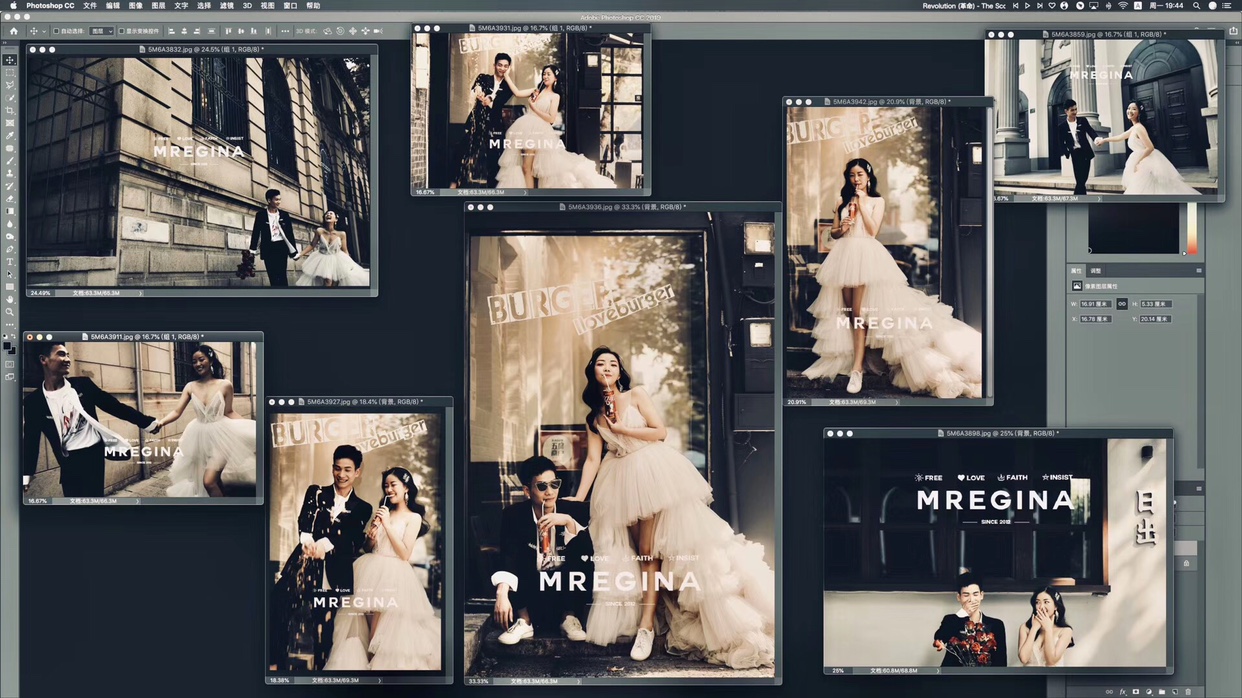The height and width of the screenshot is (698, 1242).
Task: Enable the 自动选择 checkbox
Action: tap(57, 31)
